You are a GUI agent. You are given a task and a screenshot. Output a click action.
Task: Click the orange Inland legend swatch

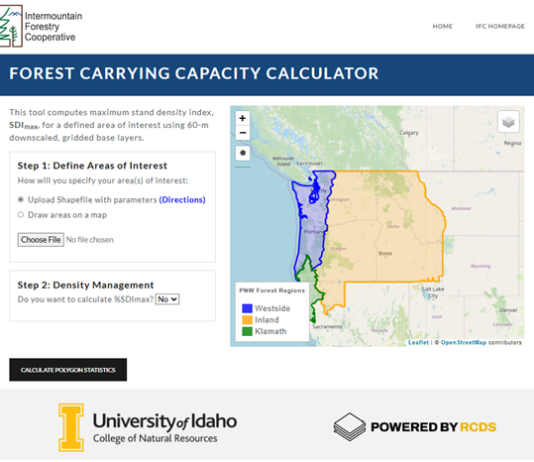(x=247, y=320)
